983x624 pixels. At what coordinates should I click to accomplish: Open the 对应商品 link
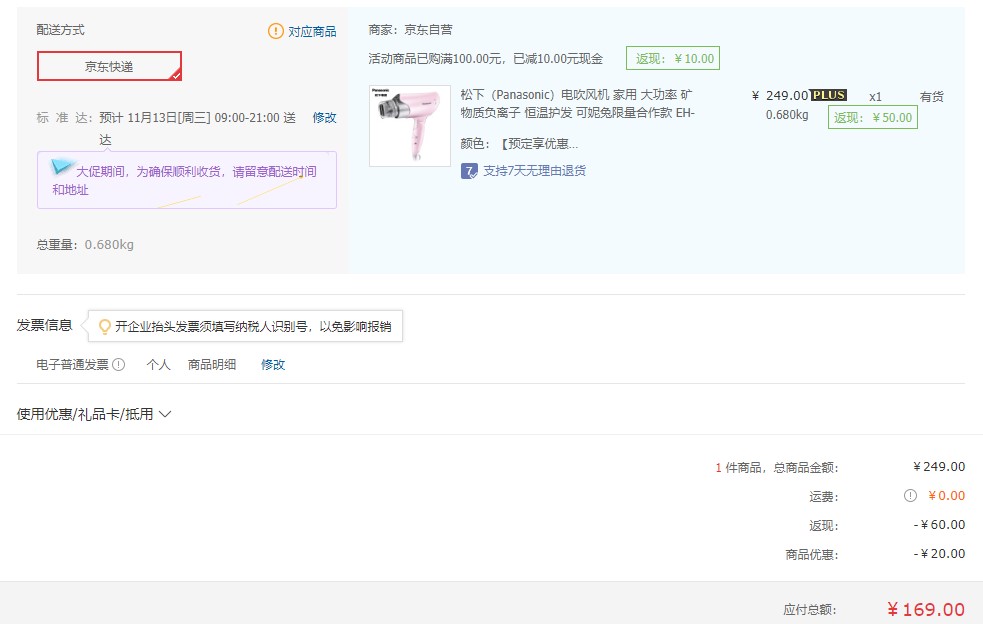pyautogui.click(x=312, y=31)
